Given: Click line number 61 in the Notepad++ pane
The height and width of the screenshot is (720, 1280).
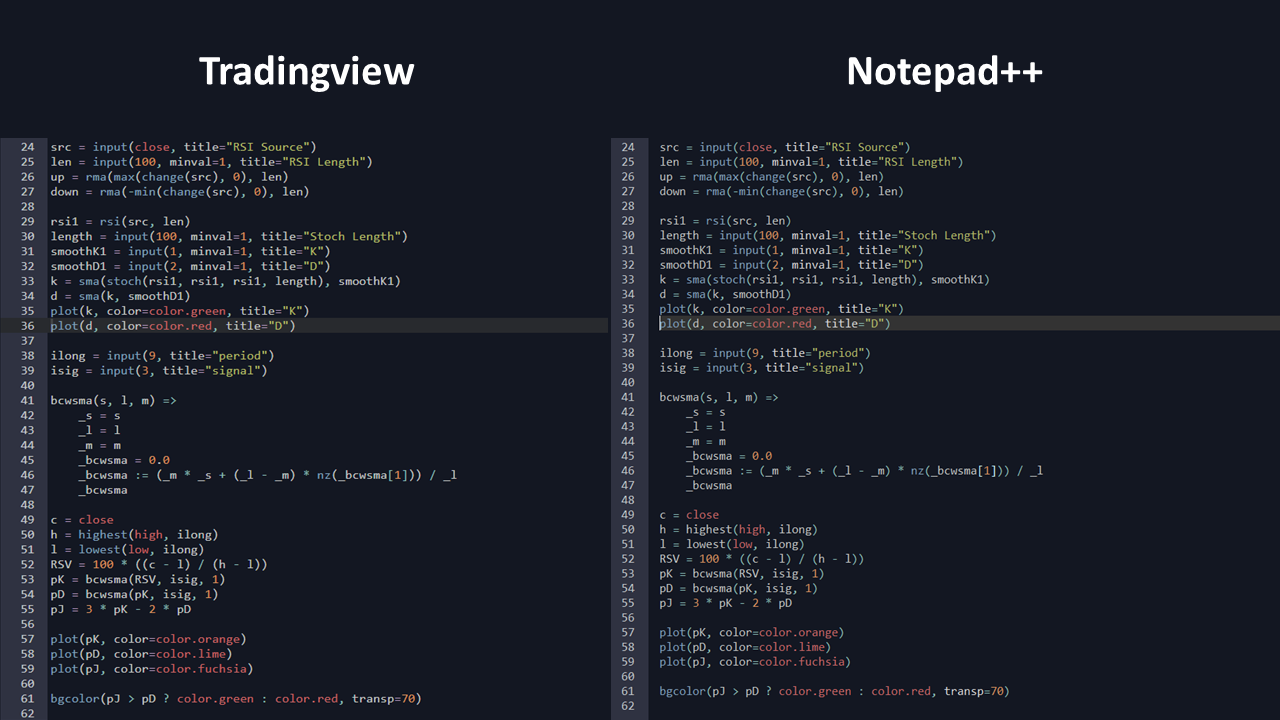Looking at the screenshot, I should point(628,691).
